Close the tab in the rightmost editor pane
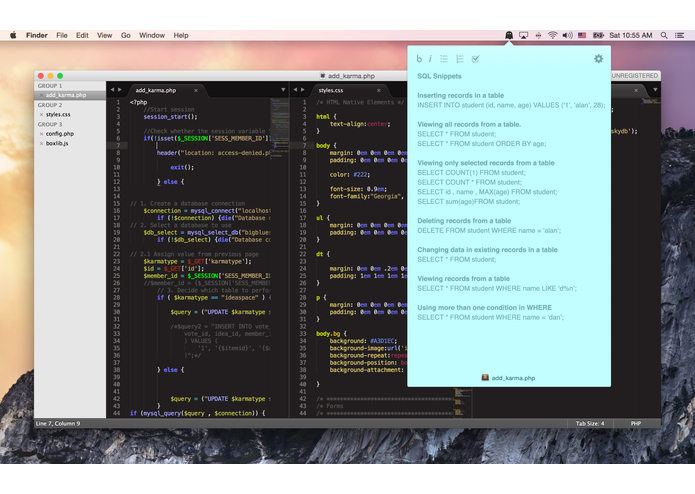Screen dimensions: 695x494 636,90
